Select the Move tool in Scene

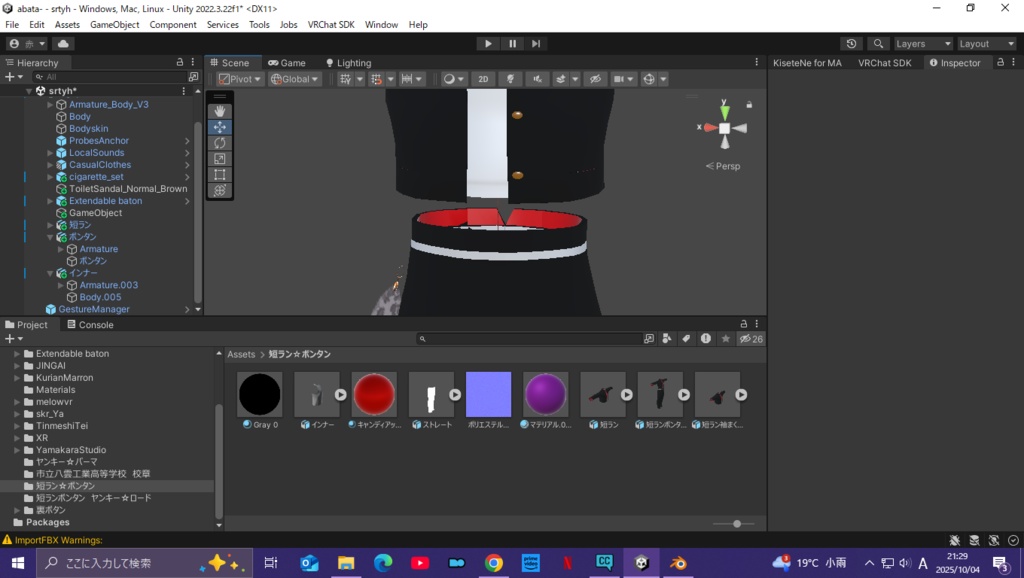[219, 127]
